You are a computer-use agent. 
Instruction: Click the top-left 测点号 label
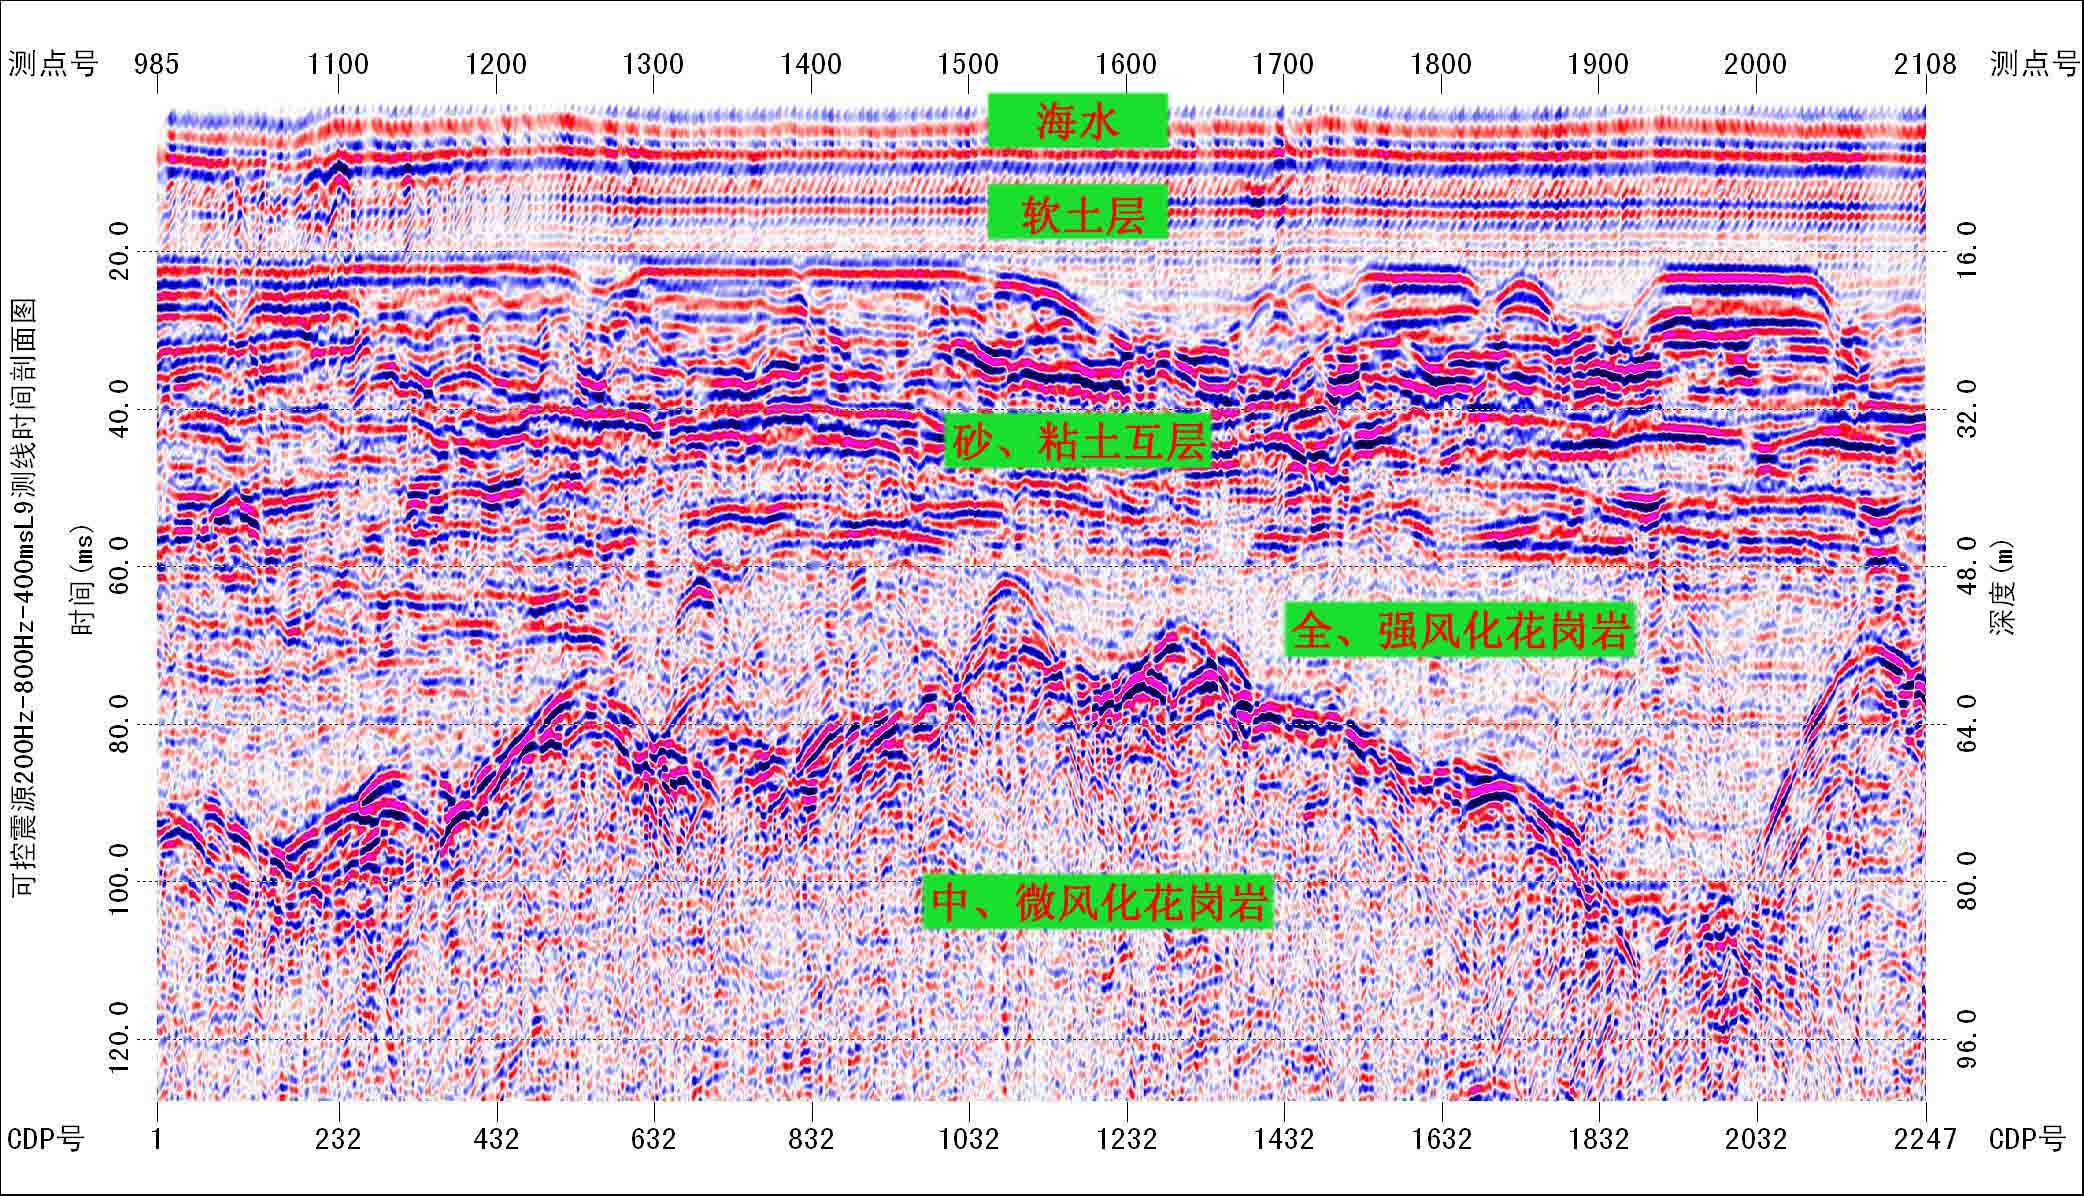tap(53, 65)
